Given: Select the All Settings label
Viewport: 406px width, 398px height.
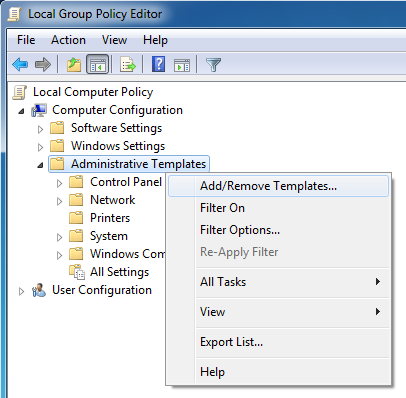Looking at the screenshot, I should point(119,272).
